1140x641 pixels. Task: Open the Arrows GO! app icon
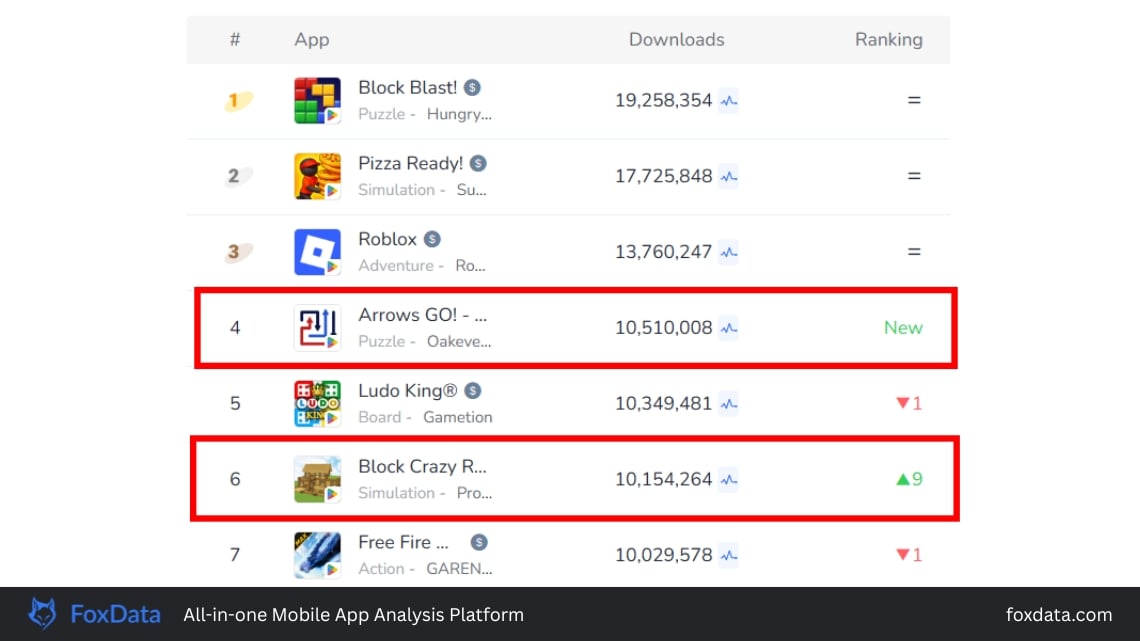317,328
